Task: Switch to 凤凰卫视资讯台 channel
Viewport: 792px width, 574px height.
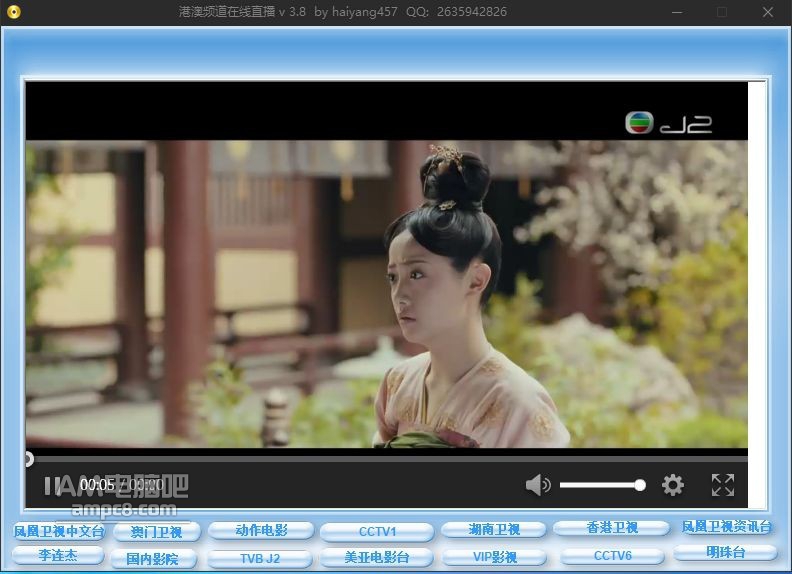Action: pyautogui.click(x=726, y=527)
